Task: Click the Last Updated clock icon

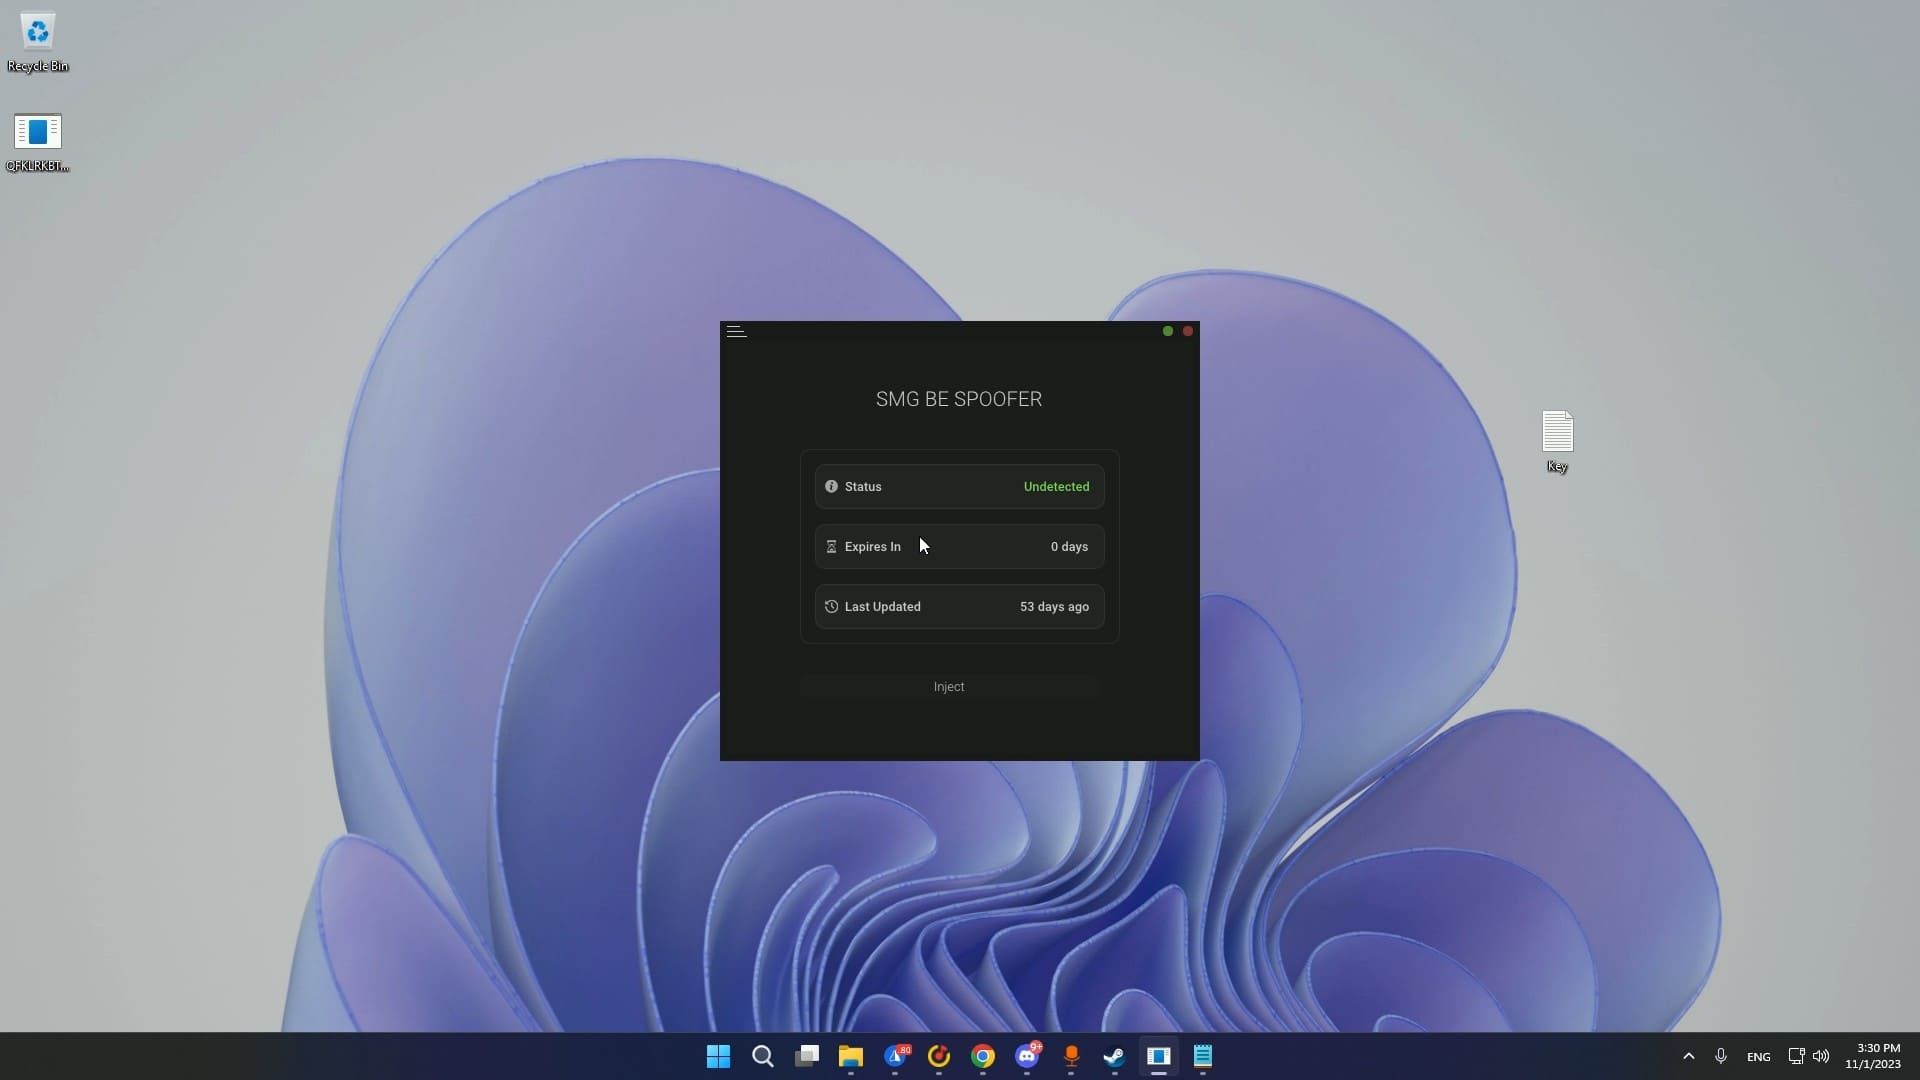Action: (x=831, y=607)
